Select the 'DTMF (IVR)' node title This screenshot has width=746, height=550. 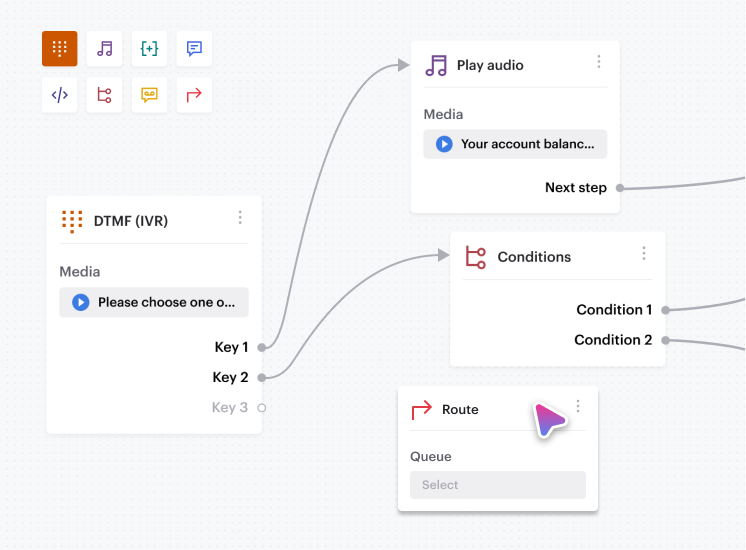click(131, 221)
